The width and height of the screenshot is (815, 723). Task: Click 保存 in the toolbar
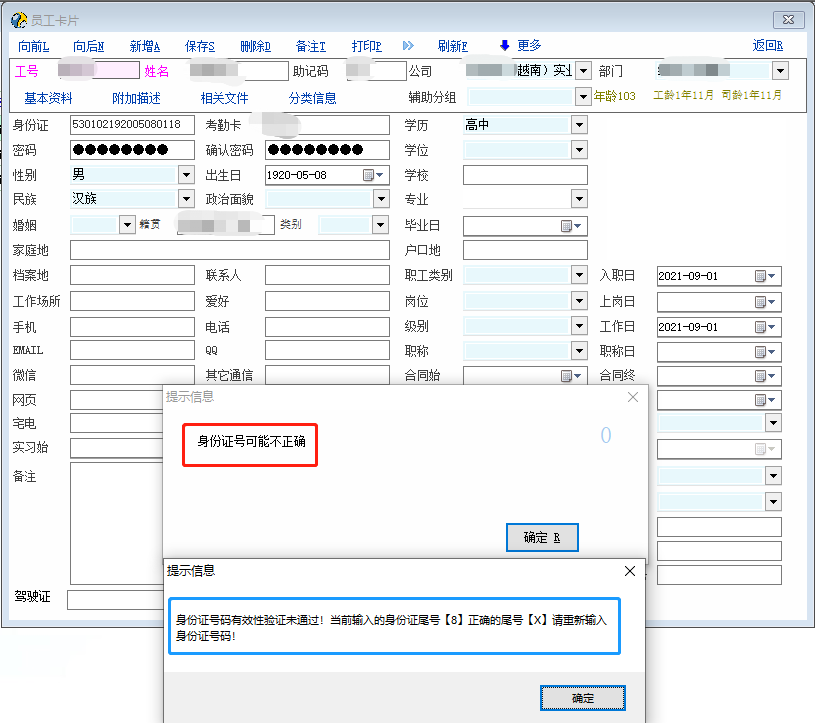coord(199,46)
